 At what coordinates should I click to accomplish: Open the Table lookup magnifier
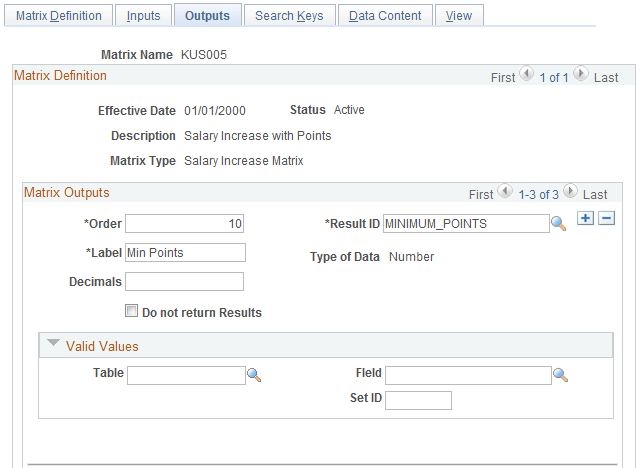pos(254,375)
